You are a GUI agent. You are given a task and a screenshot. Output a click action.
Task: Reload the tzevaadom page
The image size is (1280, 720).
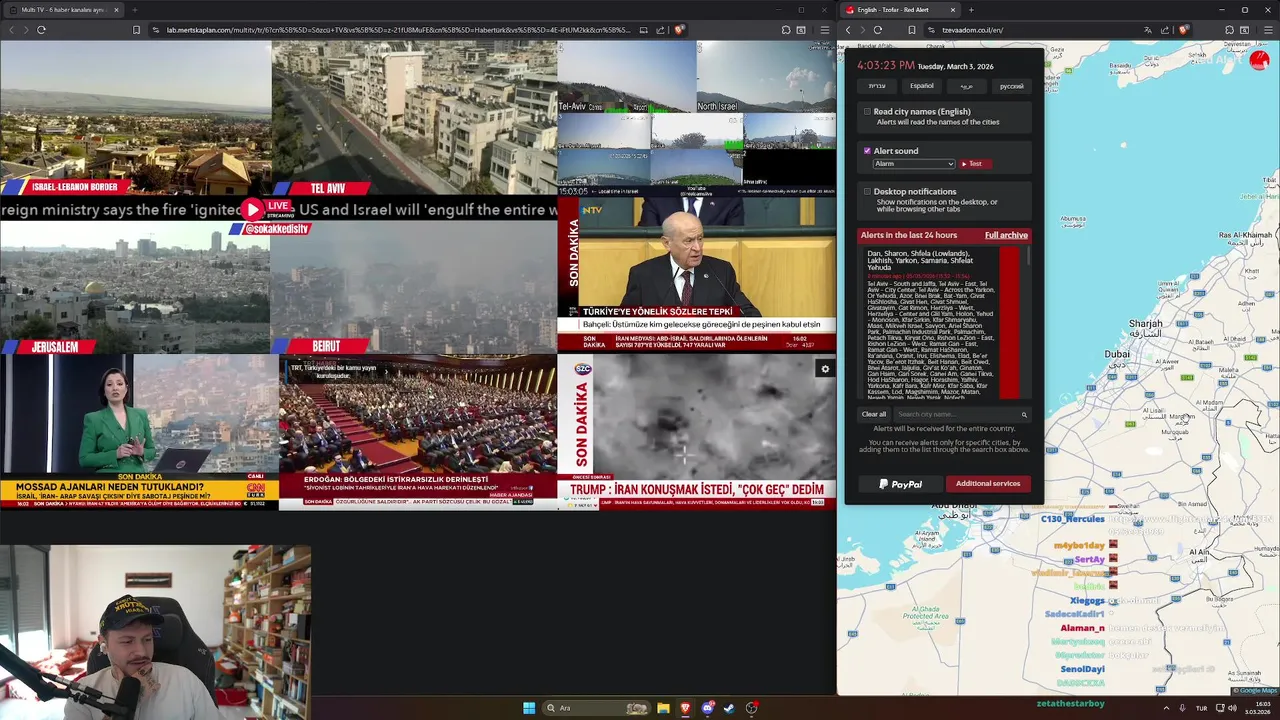point(877,30)
